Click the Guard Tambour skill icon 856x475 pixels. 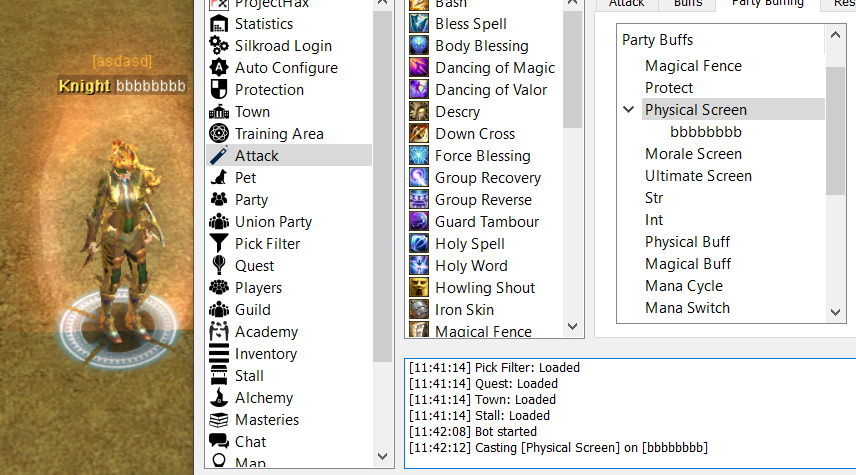[x=419, y=221]
